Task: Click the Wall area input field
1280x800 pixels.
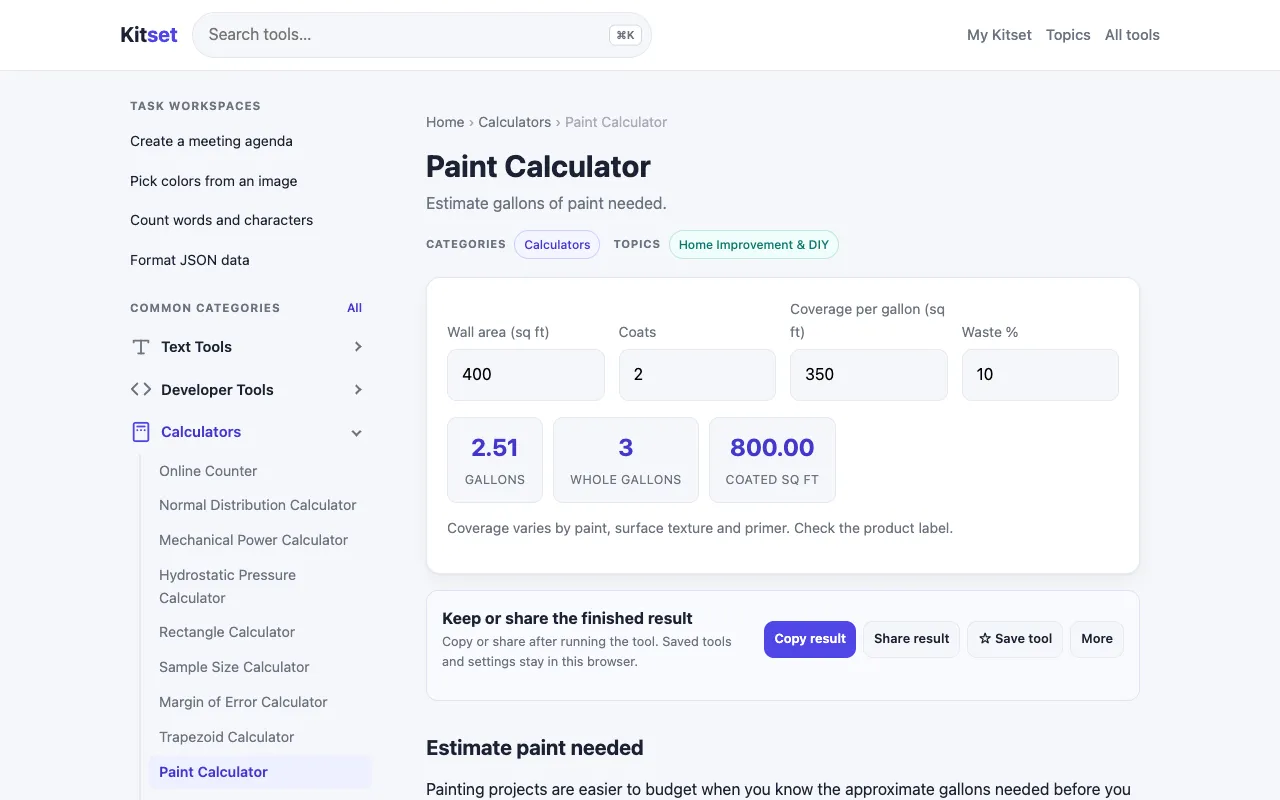Action: 526,375
